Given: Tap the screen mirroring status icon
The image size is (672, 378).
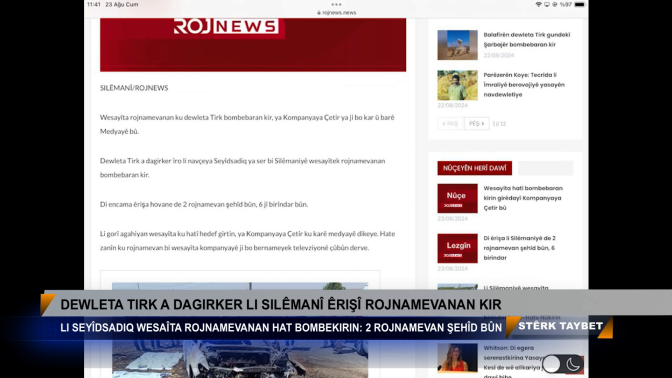Looking at the screenshot, I should pyautogui.click(x=546, y=4).
